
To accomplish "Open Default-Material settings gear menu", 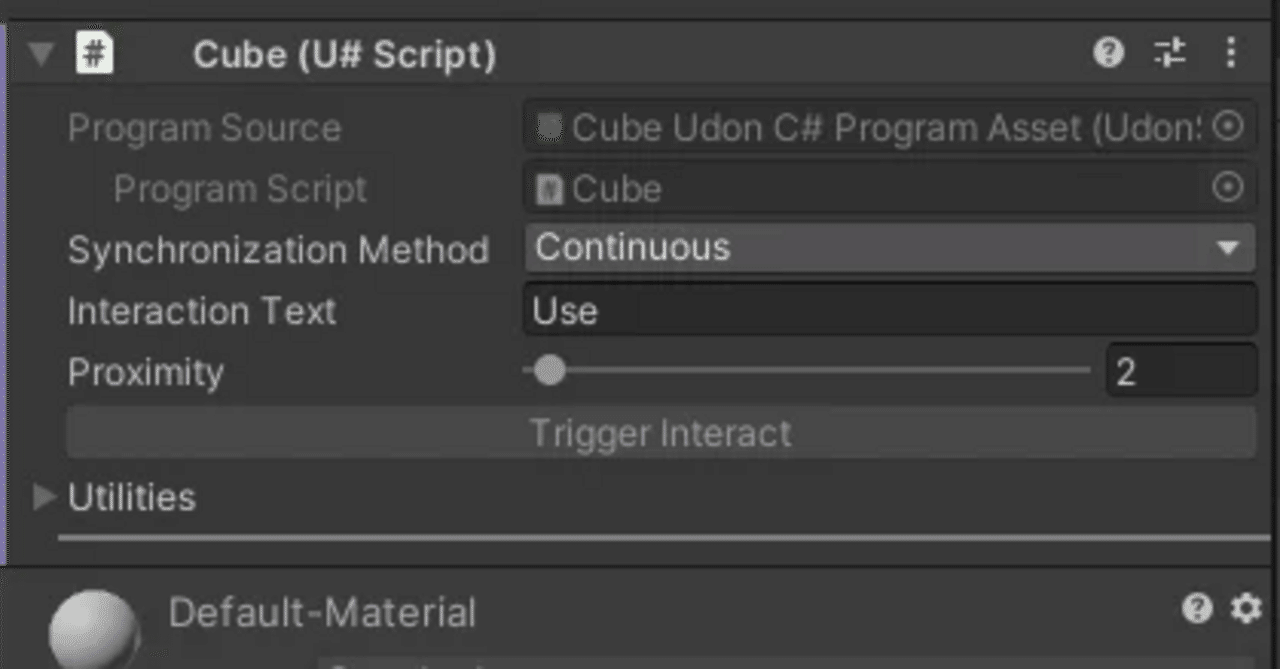I will (x=1245, y=608).
